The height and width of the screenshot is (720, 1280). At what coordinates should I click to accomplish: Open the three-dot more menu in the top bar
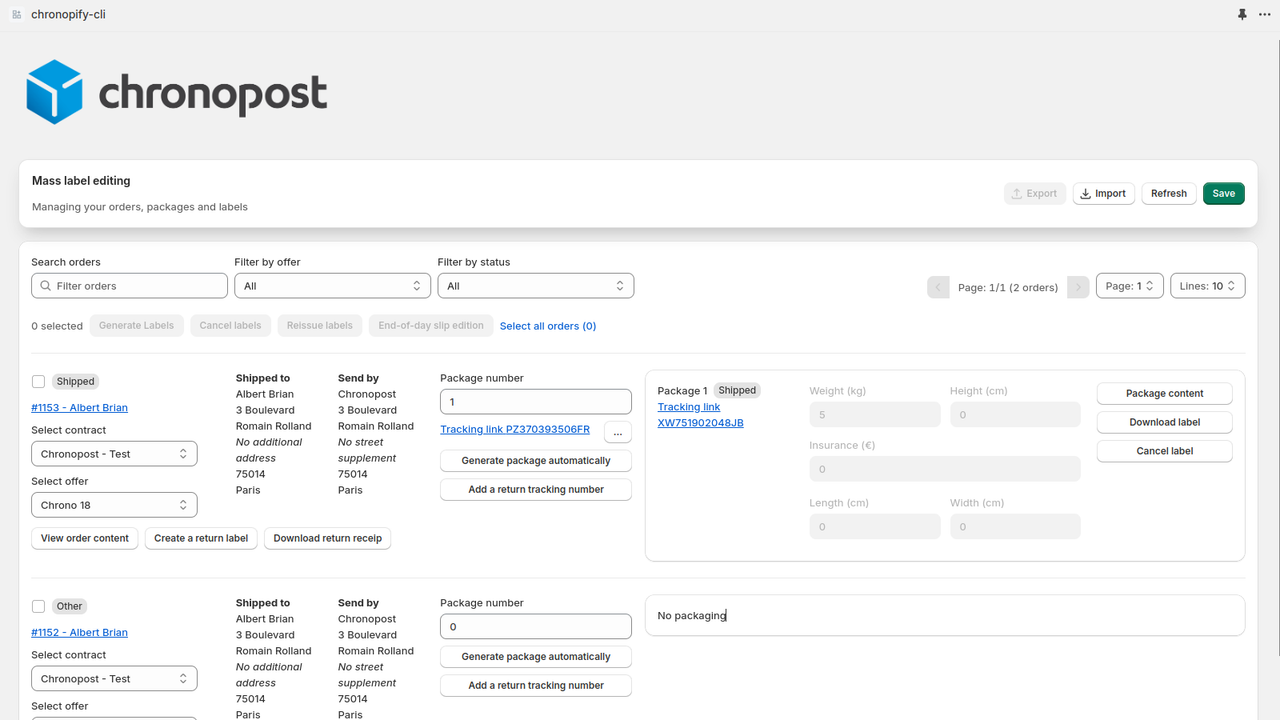1265,15
